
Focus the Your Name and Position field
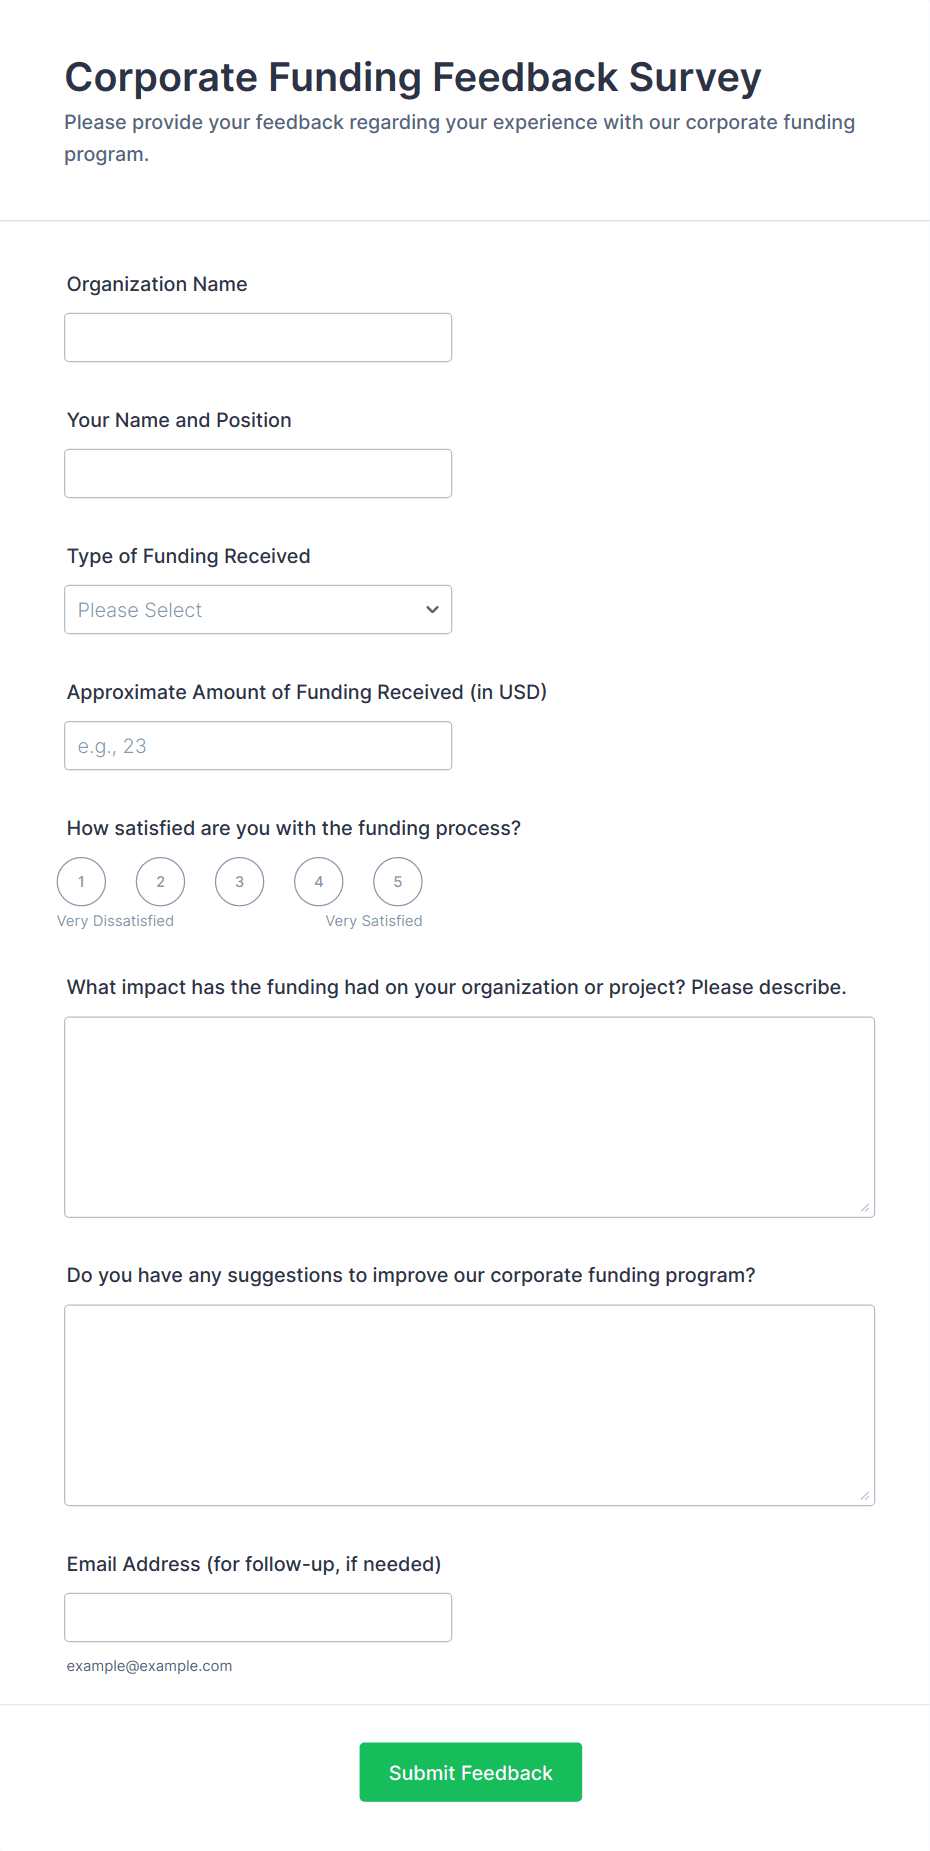click(x=258, y=474)
